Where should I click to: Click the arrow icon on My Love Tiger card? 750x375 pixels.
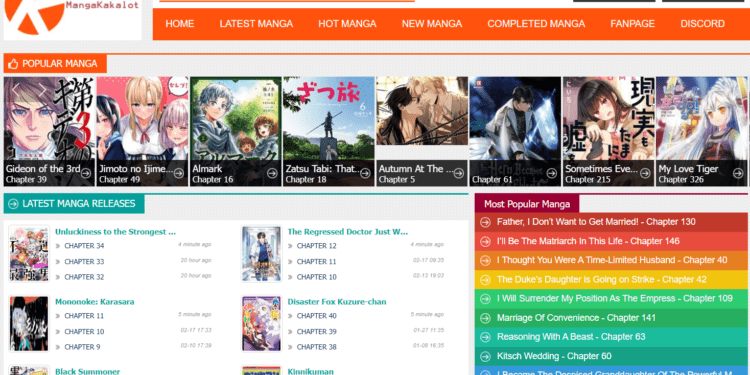tap(738, 173)
